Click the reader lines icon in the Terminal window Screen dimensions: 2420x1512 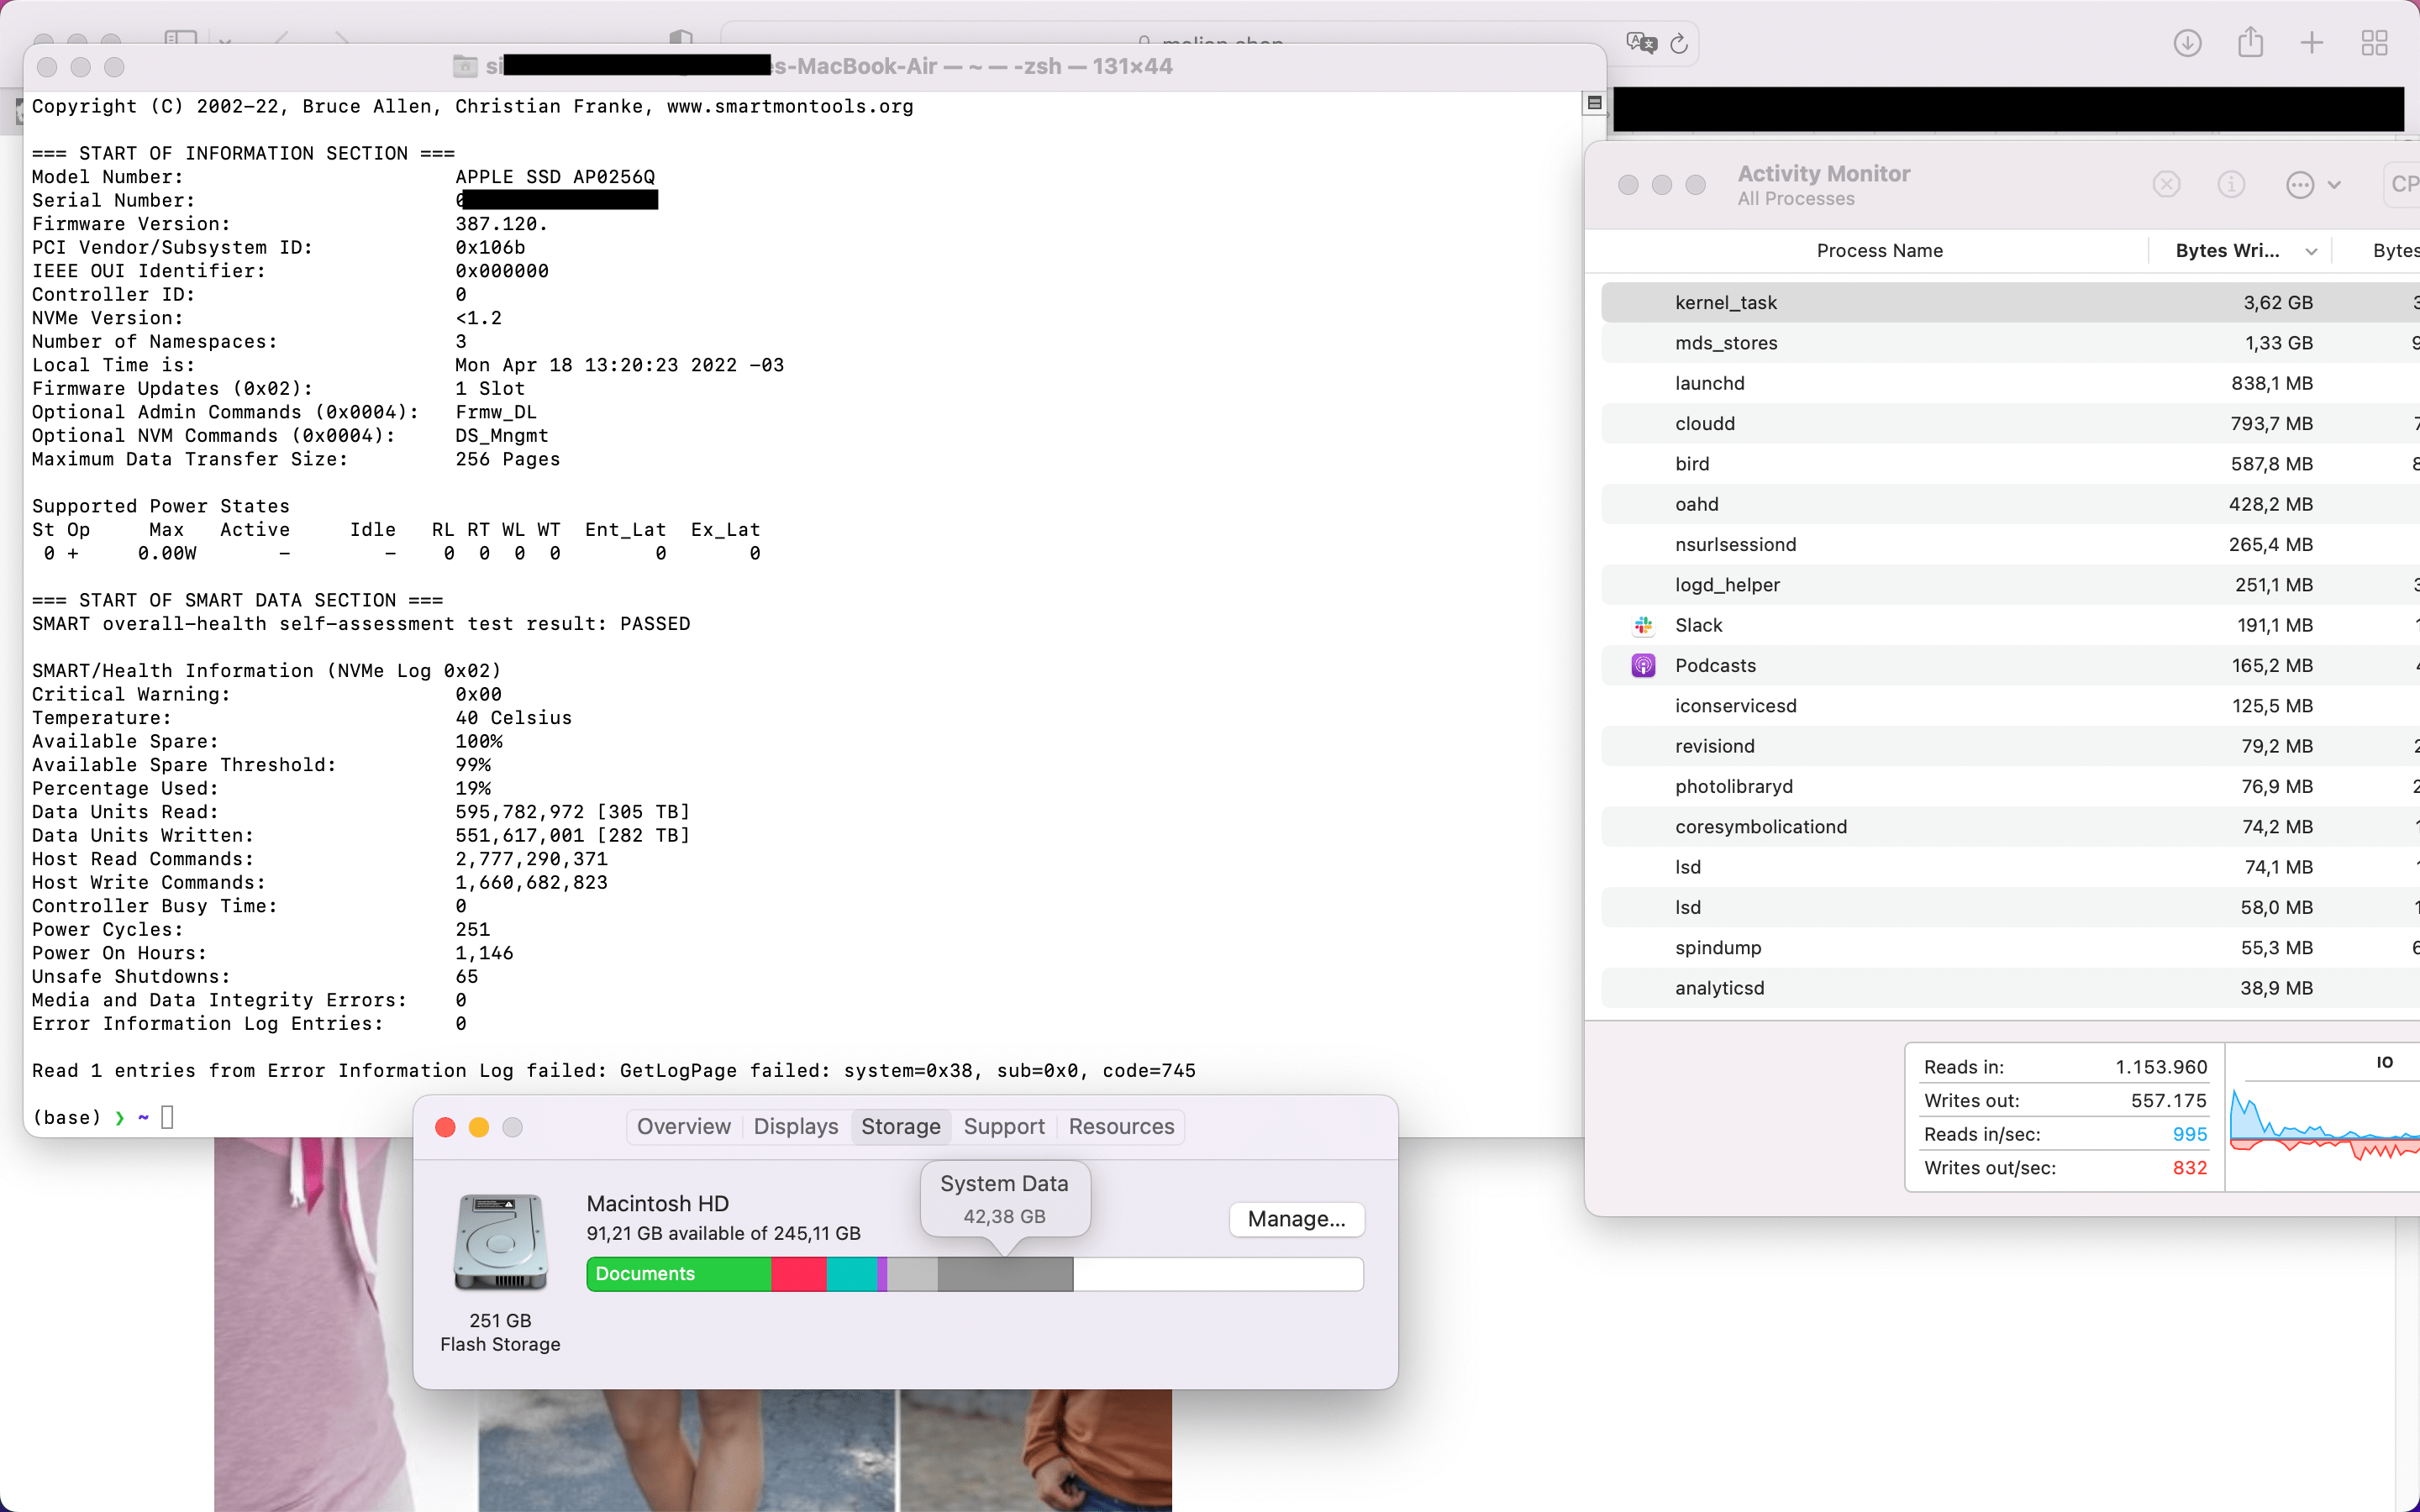coord(1594,103)
